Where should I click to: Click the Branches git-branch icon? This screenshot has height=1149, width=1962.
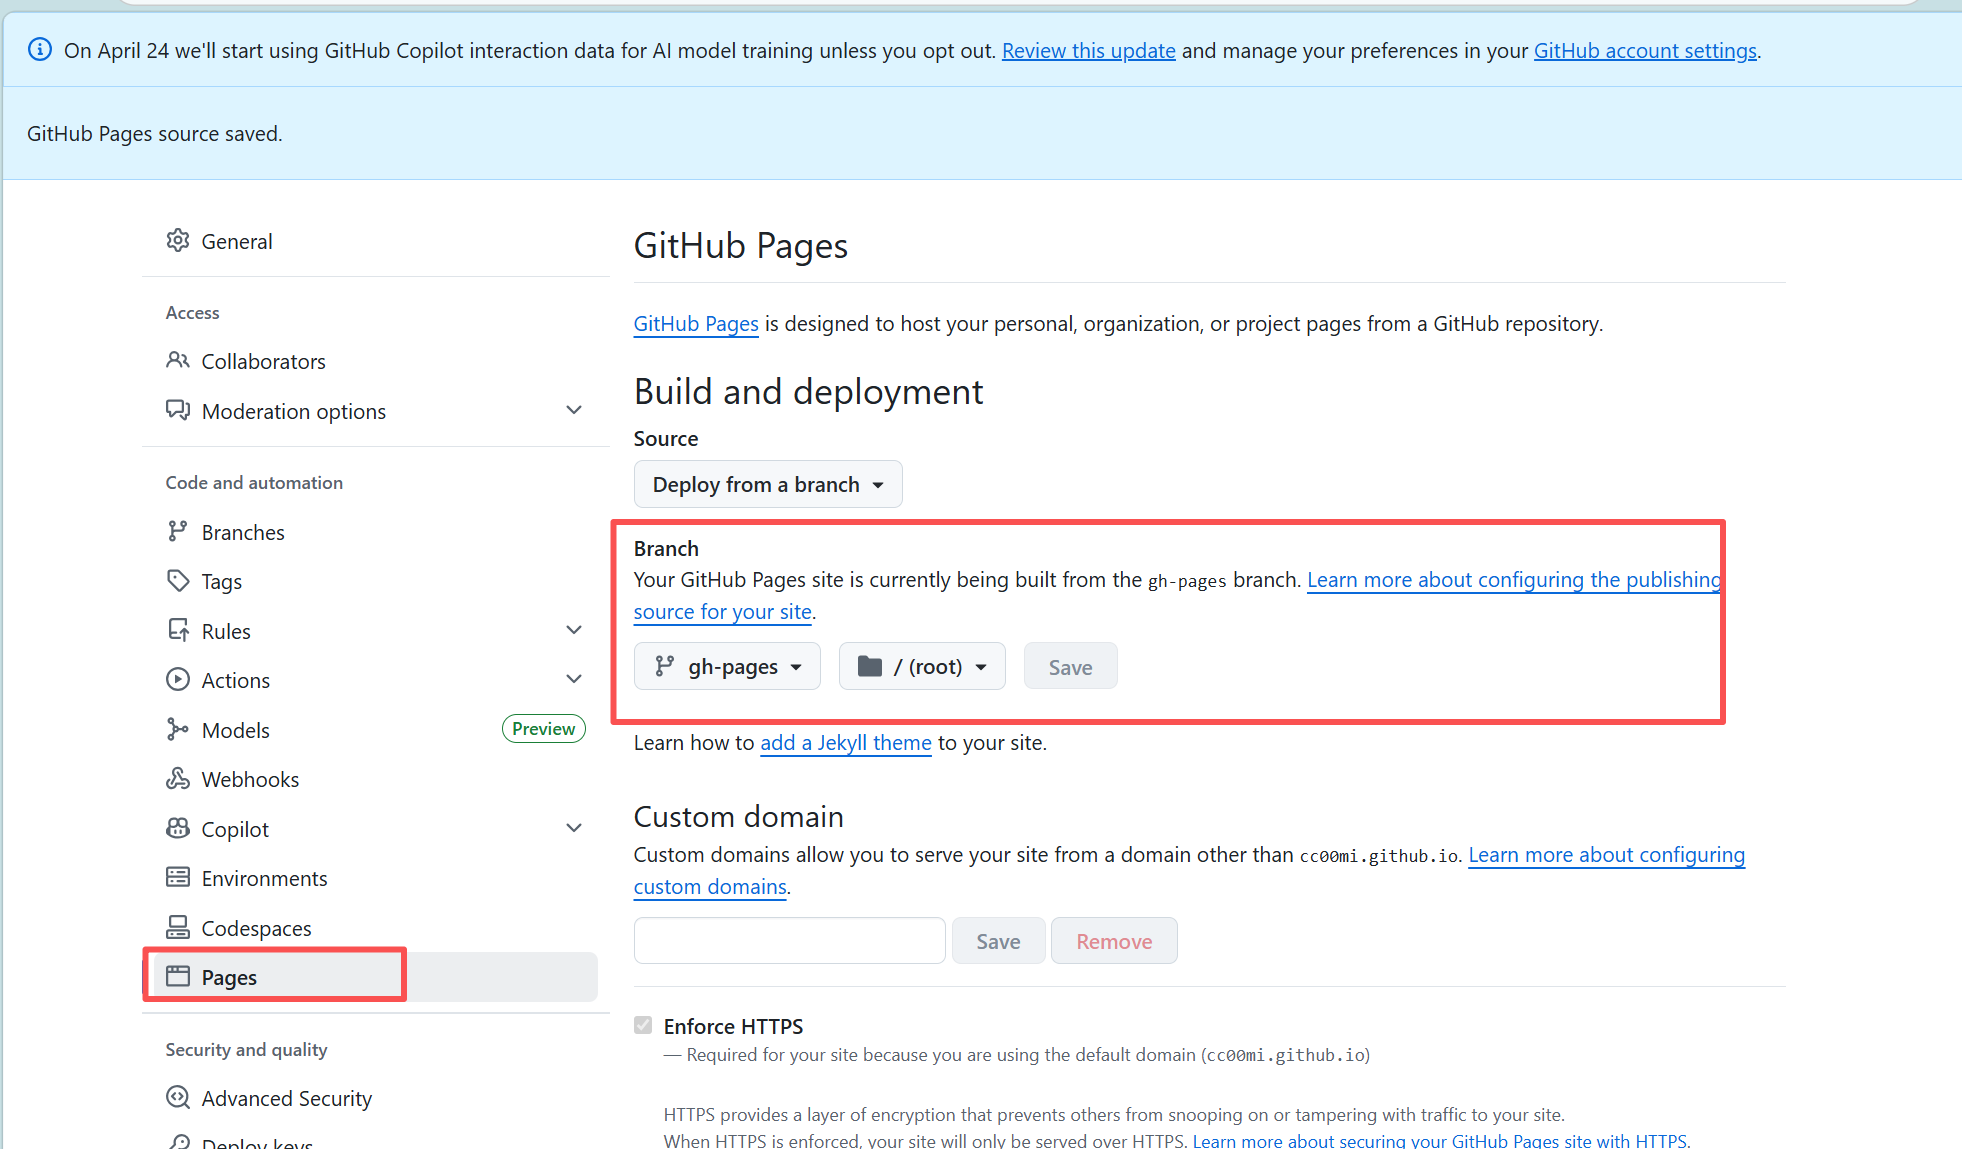pos(178,531)
